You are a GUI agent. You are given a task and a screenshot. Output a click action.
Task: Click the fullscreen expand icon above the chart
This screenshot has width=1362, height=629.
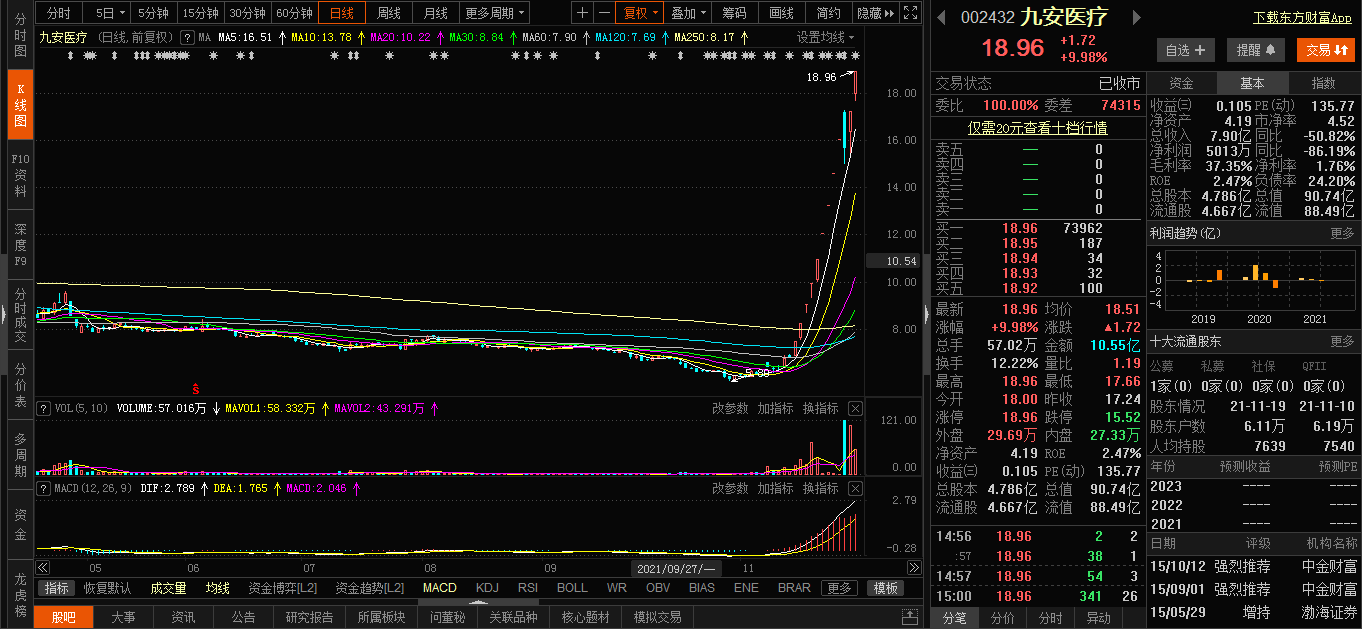909,13
